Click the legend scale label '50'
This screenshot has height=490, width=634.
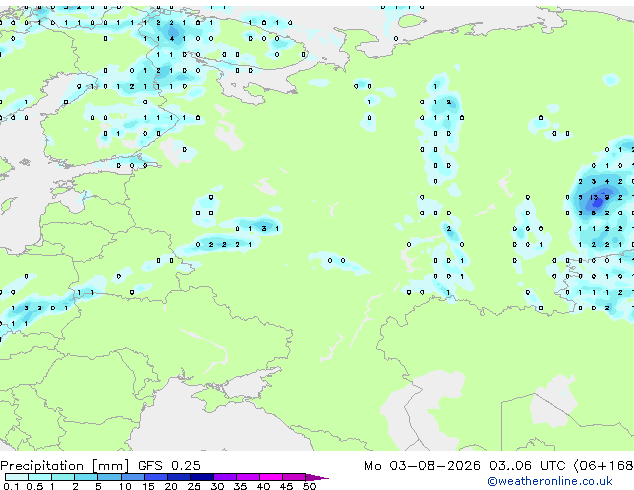(309, 486)
